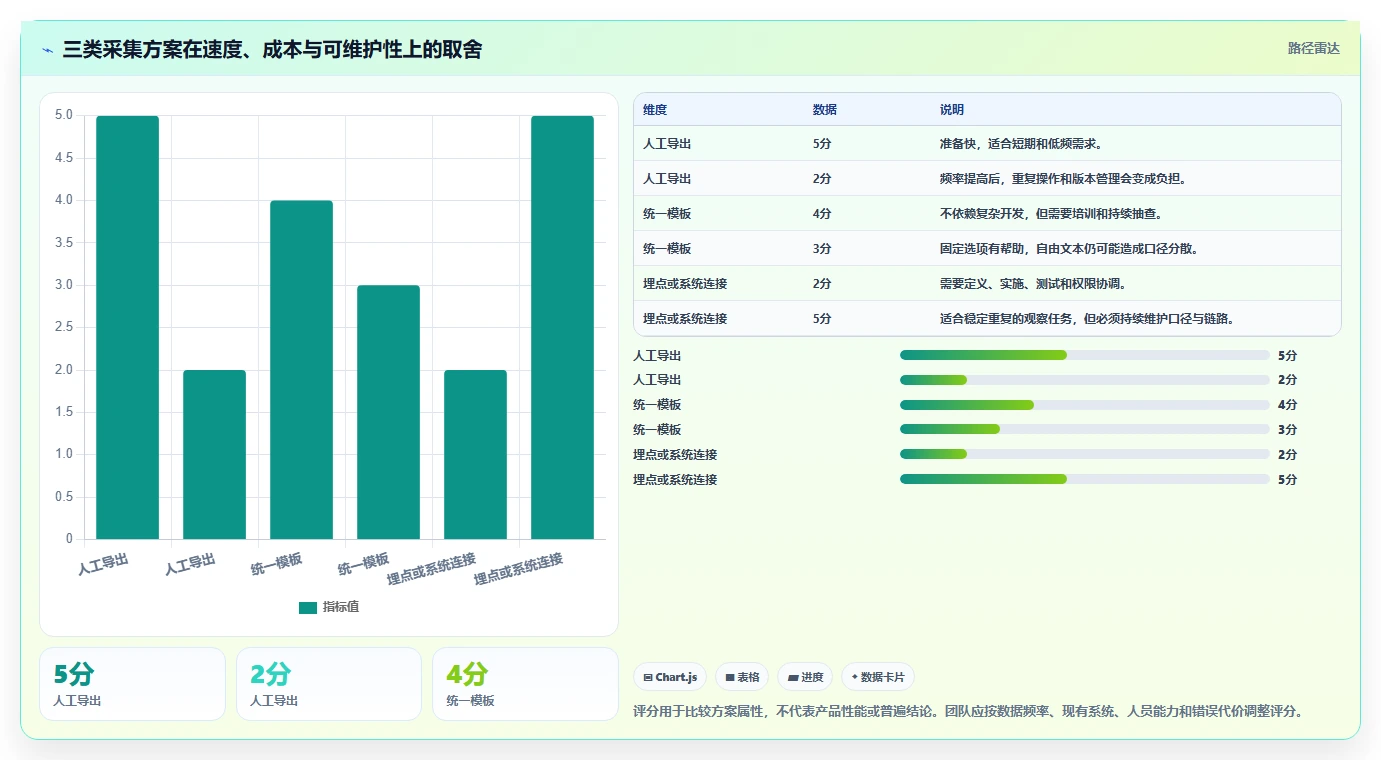This screenshot has height=760, width=1381.
Task: Click the description 固定选项有帮助，自由文本仍可能造成口径分散。
Action: [1069, 249]
